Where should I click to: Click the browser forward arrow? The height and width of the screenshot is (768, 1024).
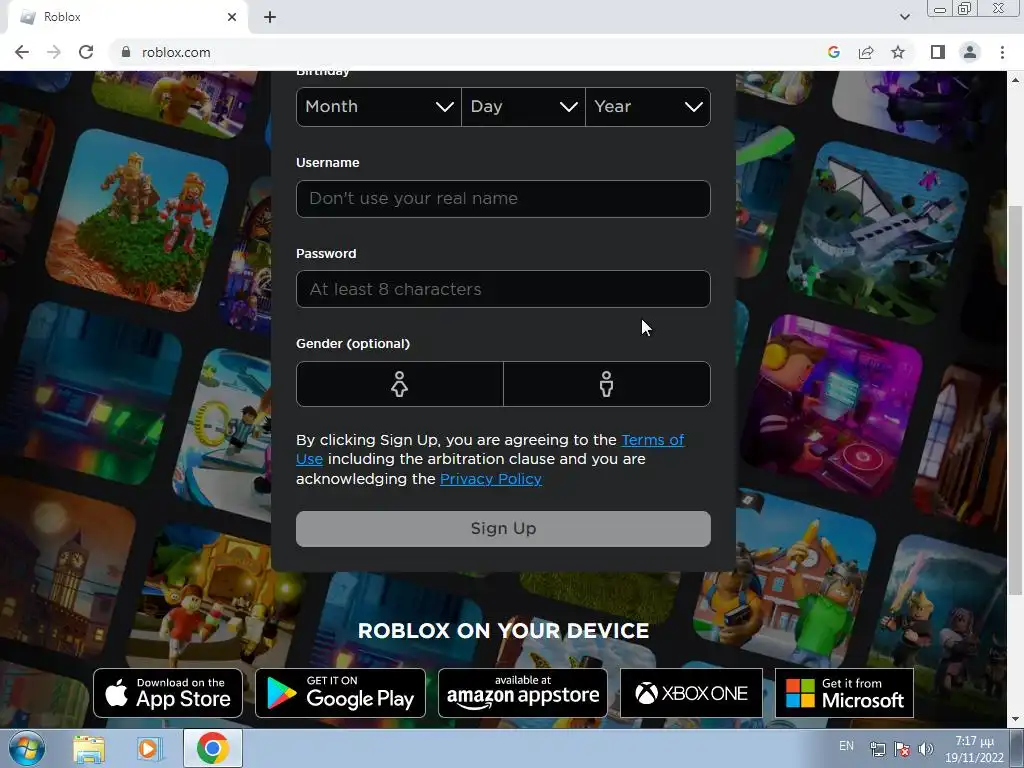click(x=54, y=52)
